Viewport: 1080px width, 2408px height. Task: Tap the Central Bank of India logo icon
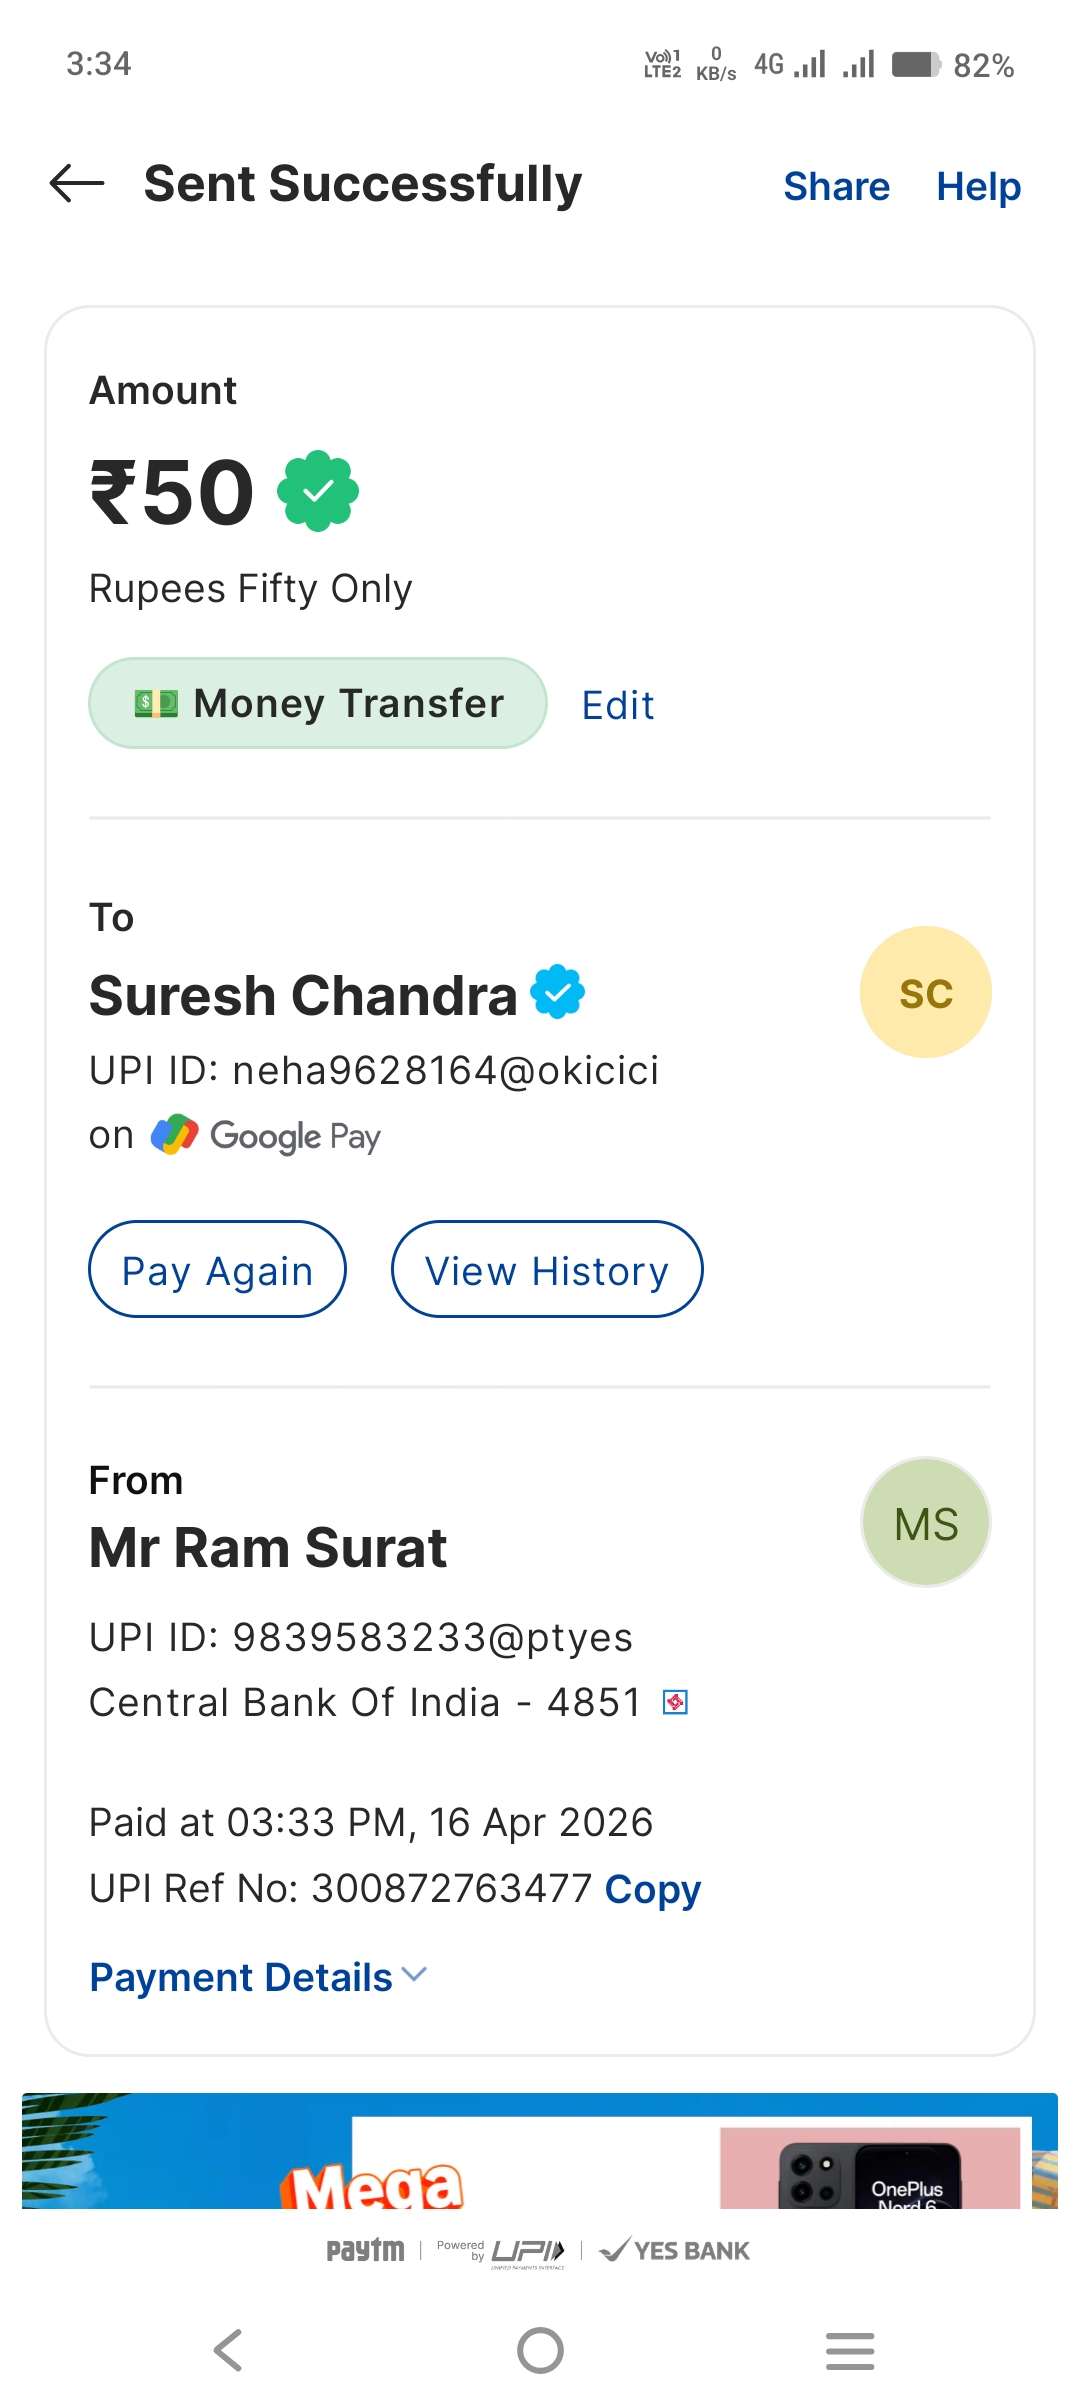pos(676,1702)
